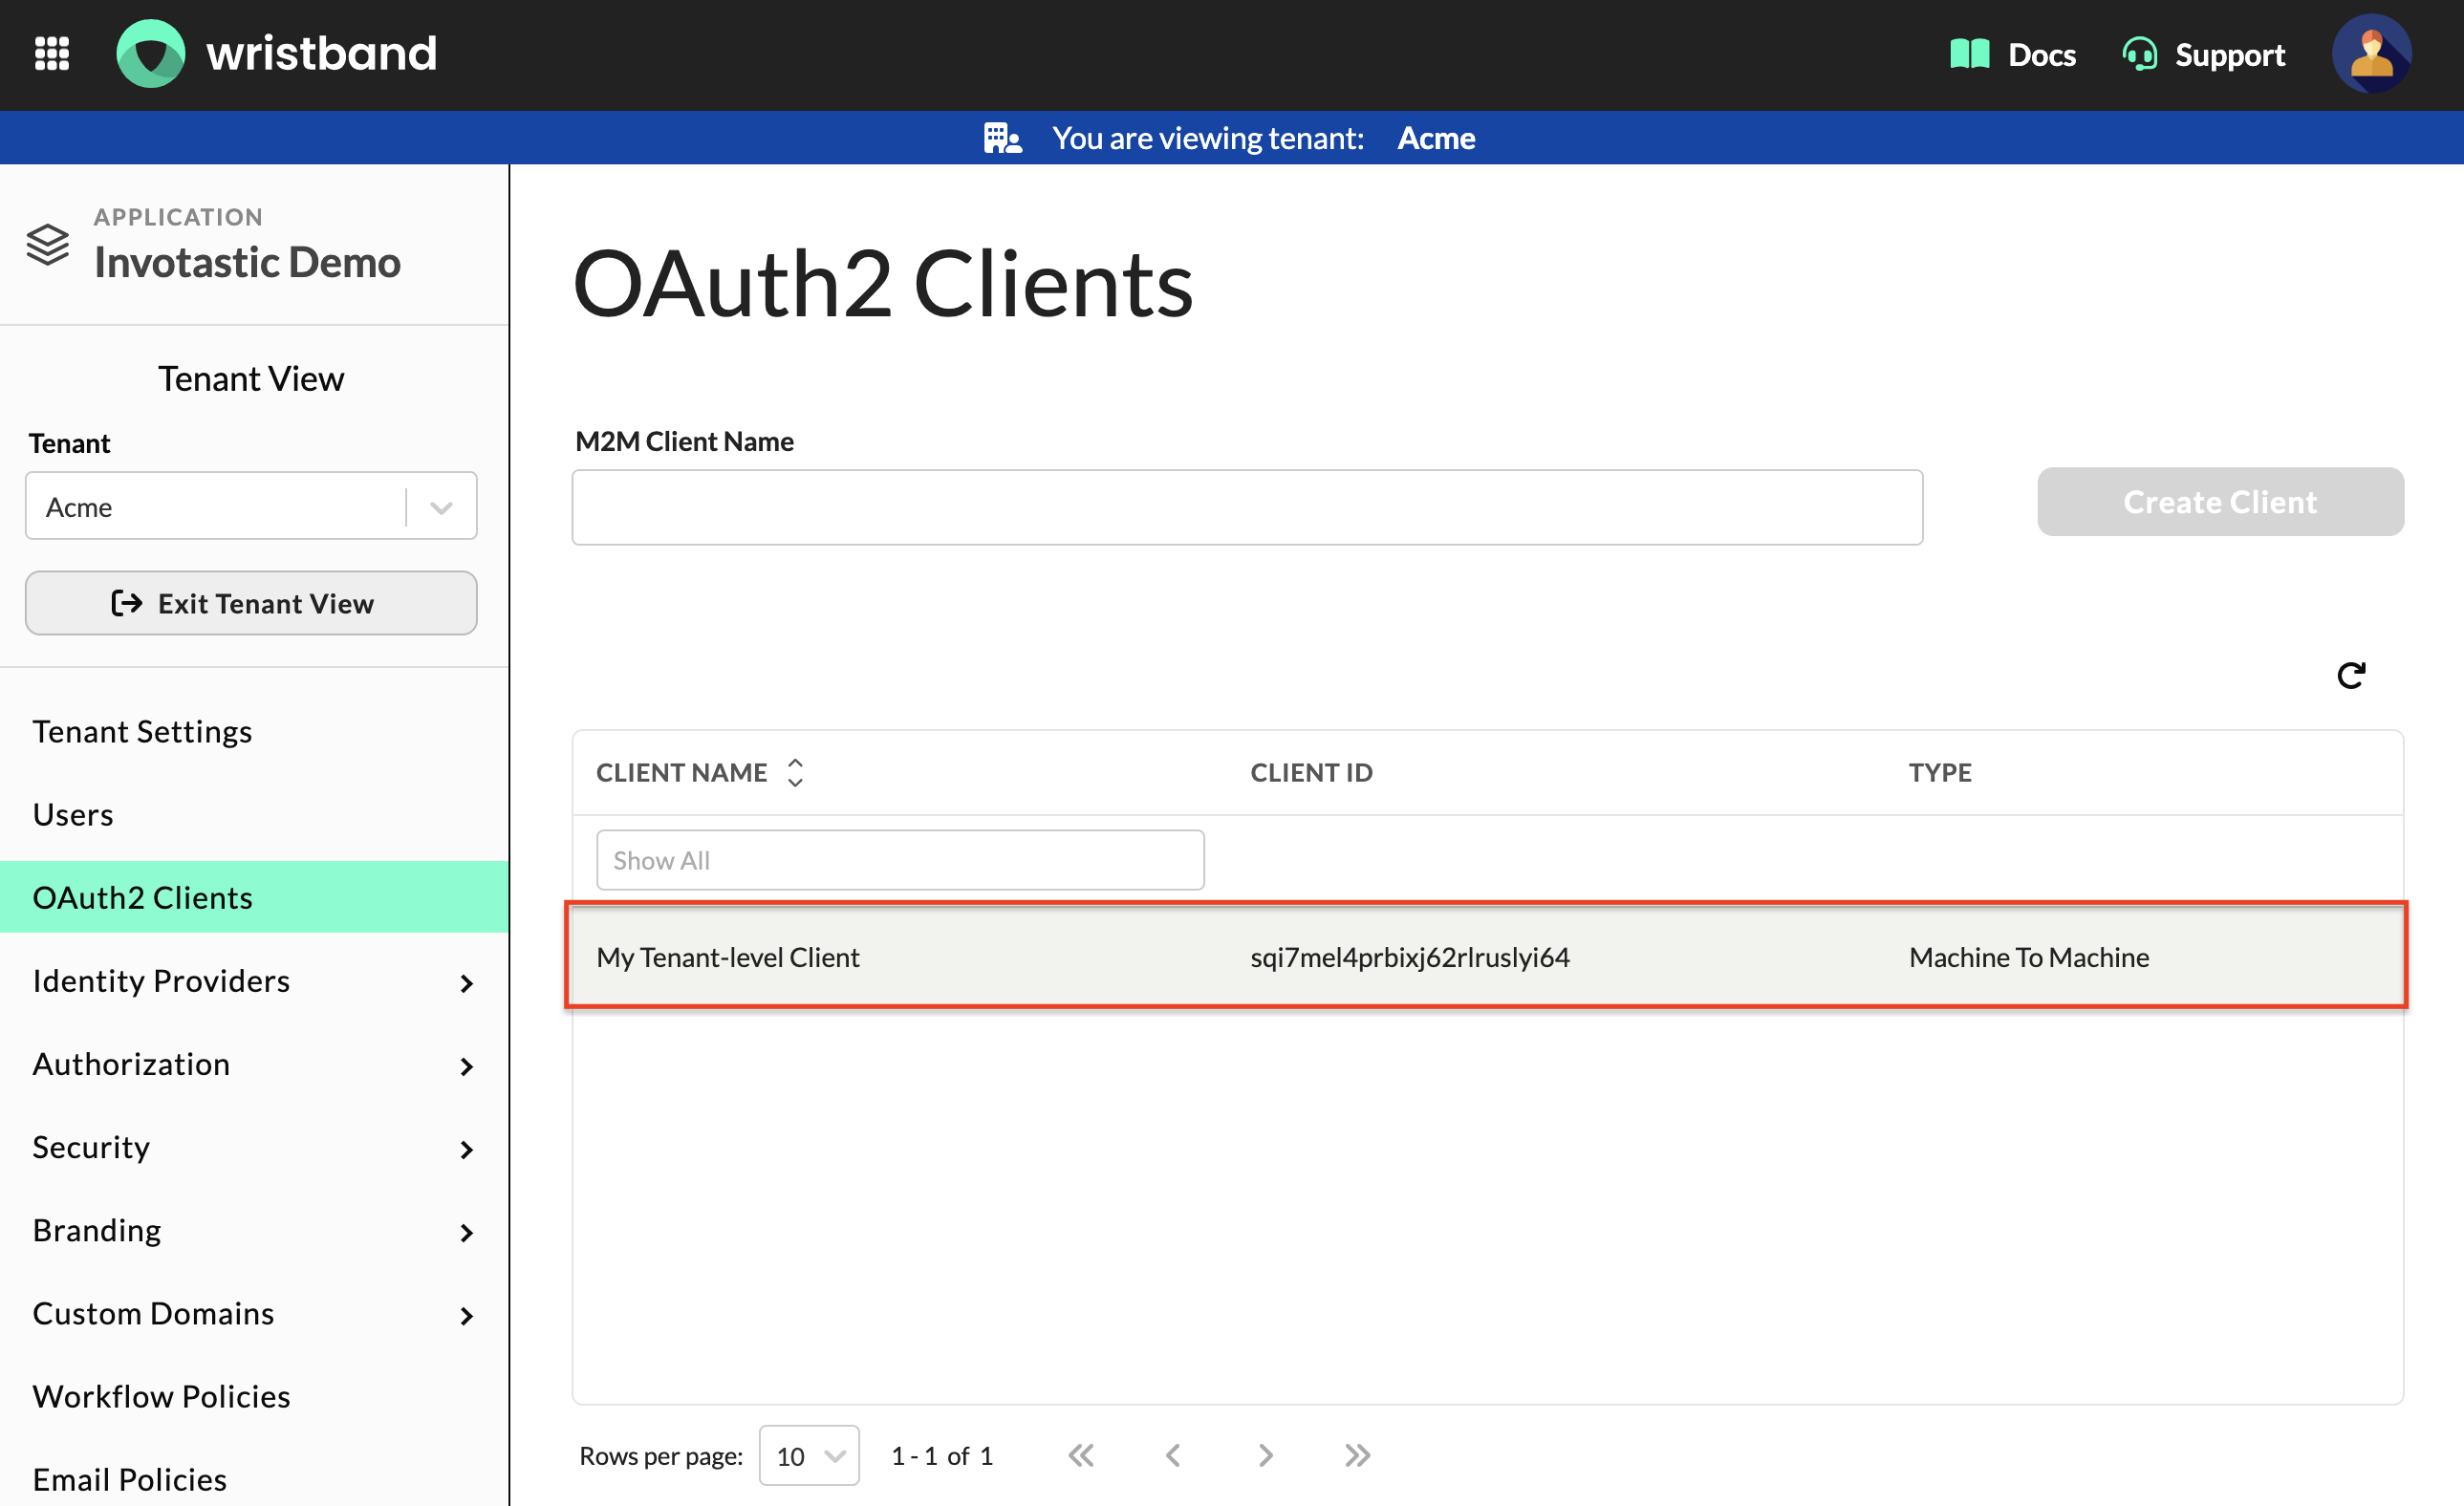The width and height of the screenshot is (2464, 1506).
Task: Expand the Branding submenu
Action: click(x=466, y=1232)
